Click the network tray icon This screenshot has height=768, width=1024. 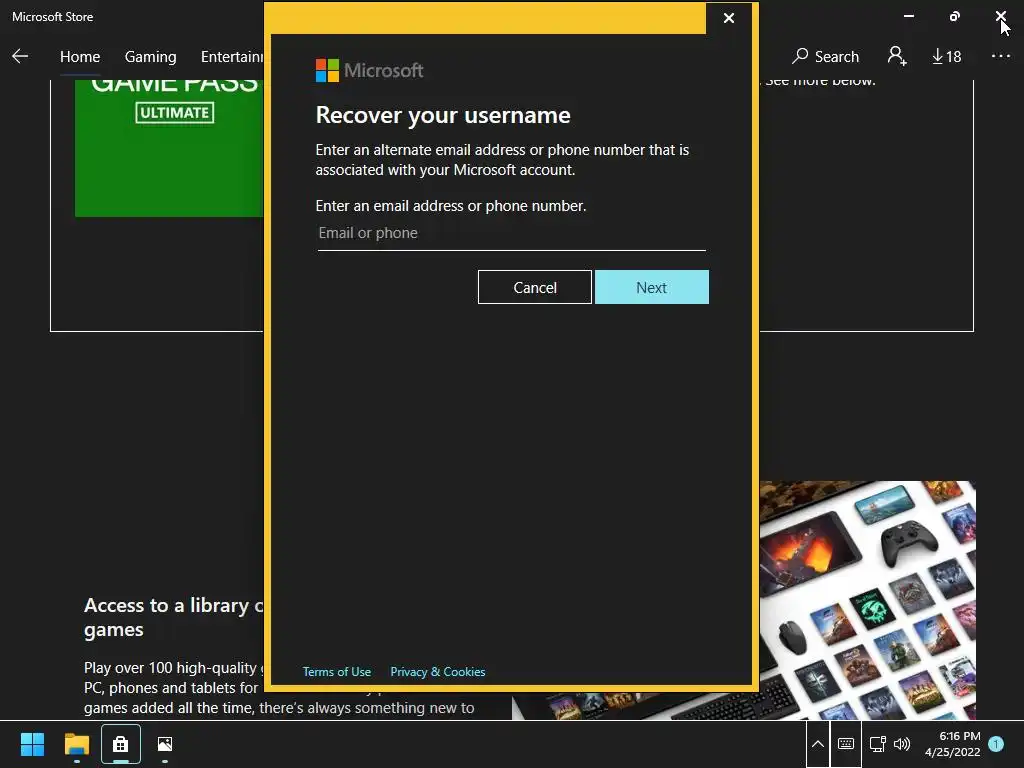(x=878, y=744)
